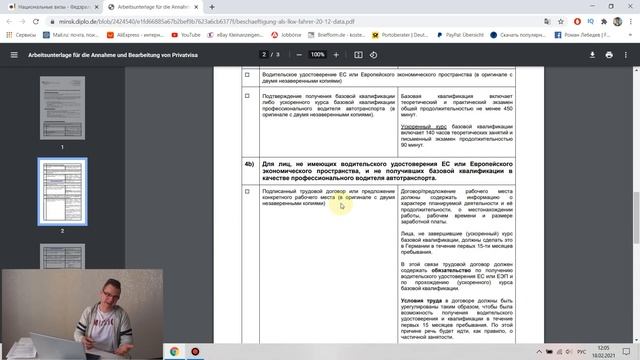Tick the Подтверждение получения базовой квалификации checkbox
The image size is (640, 360).
coord(247,96)
